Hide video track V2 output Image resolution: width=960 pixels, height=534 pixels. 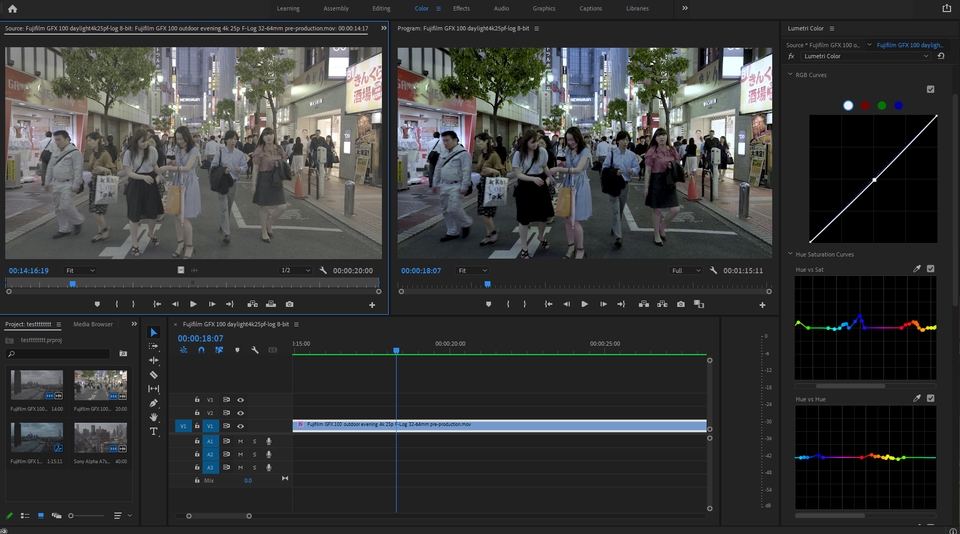(x=240, y=412)
